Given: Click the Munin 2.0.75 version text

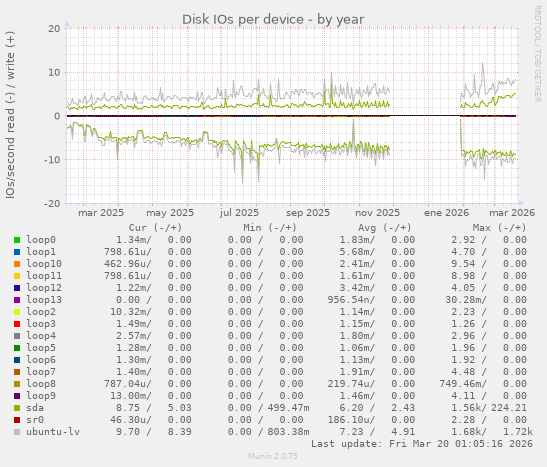Looking at the screenshot, I should tap(273, 456).
